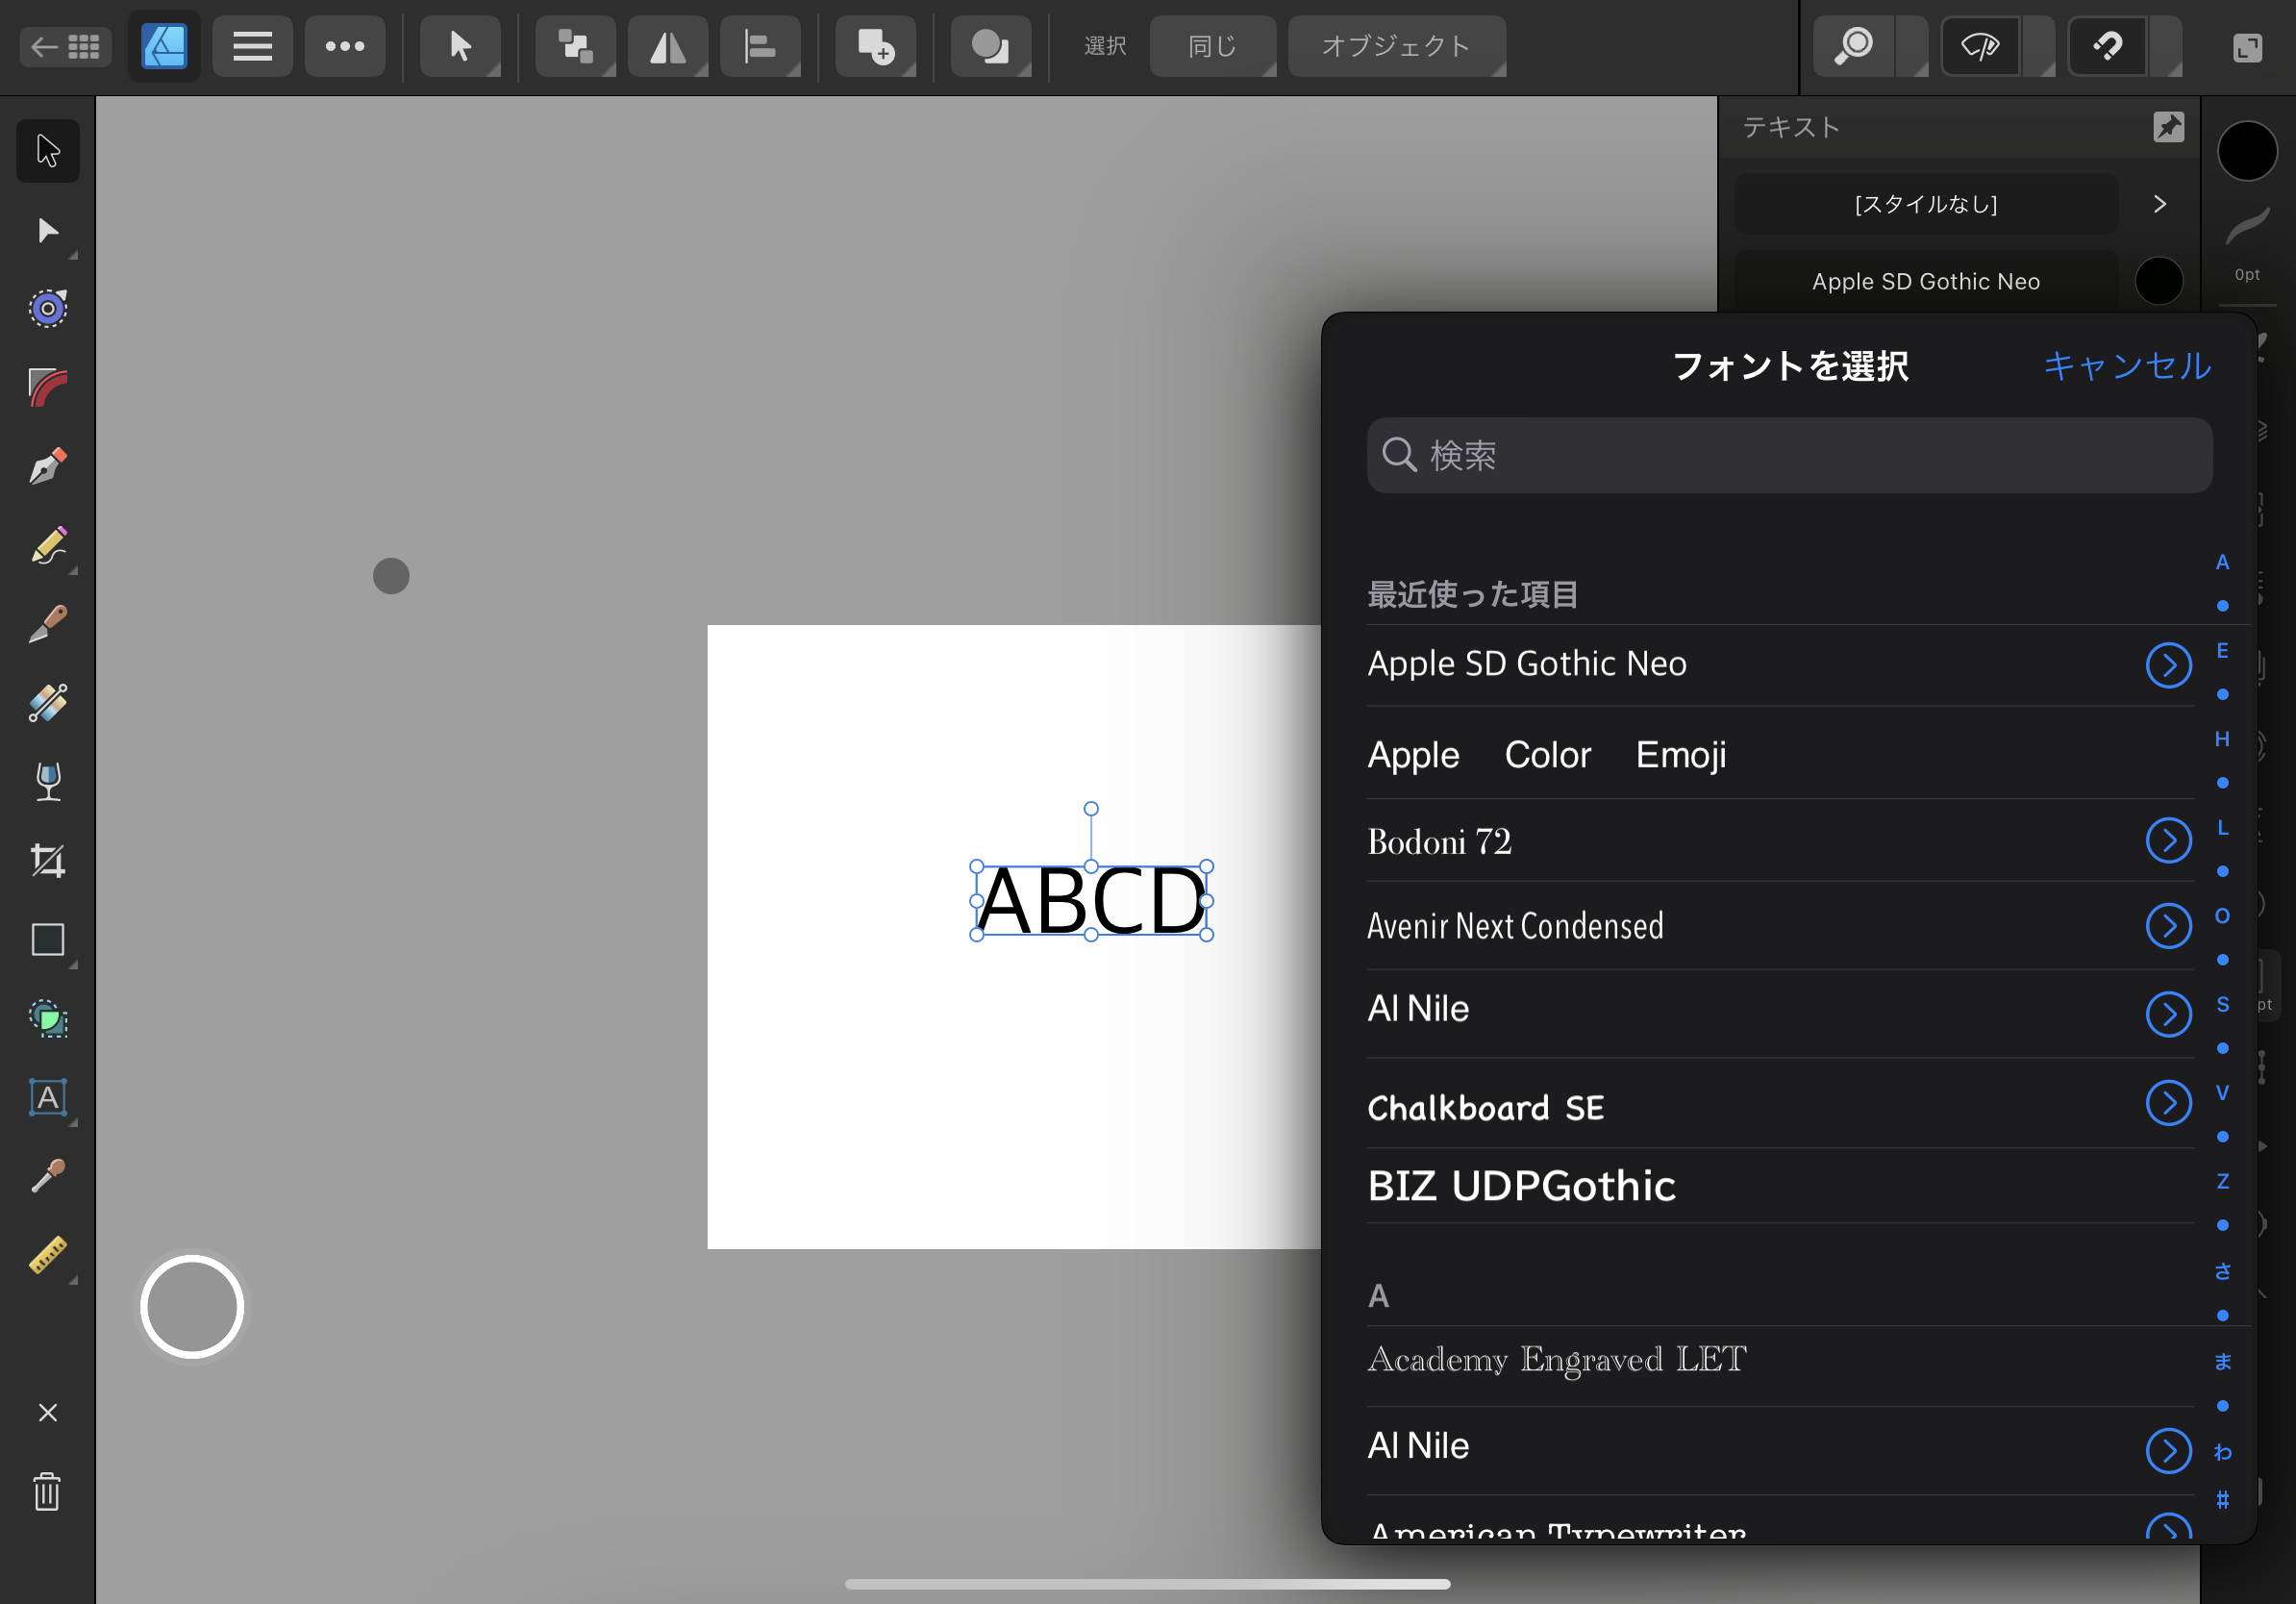Click the top bar cursor options

click(460, 46)
